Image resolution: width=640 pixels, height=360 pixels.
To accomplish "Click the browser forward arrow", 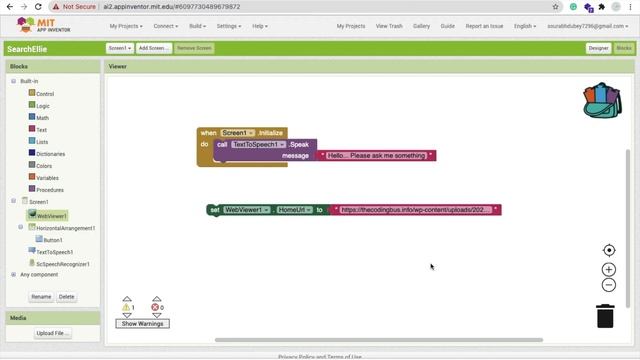I will pos(24,7).
